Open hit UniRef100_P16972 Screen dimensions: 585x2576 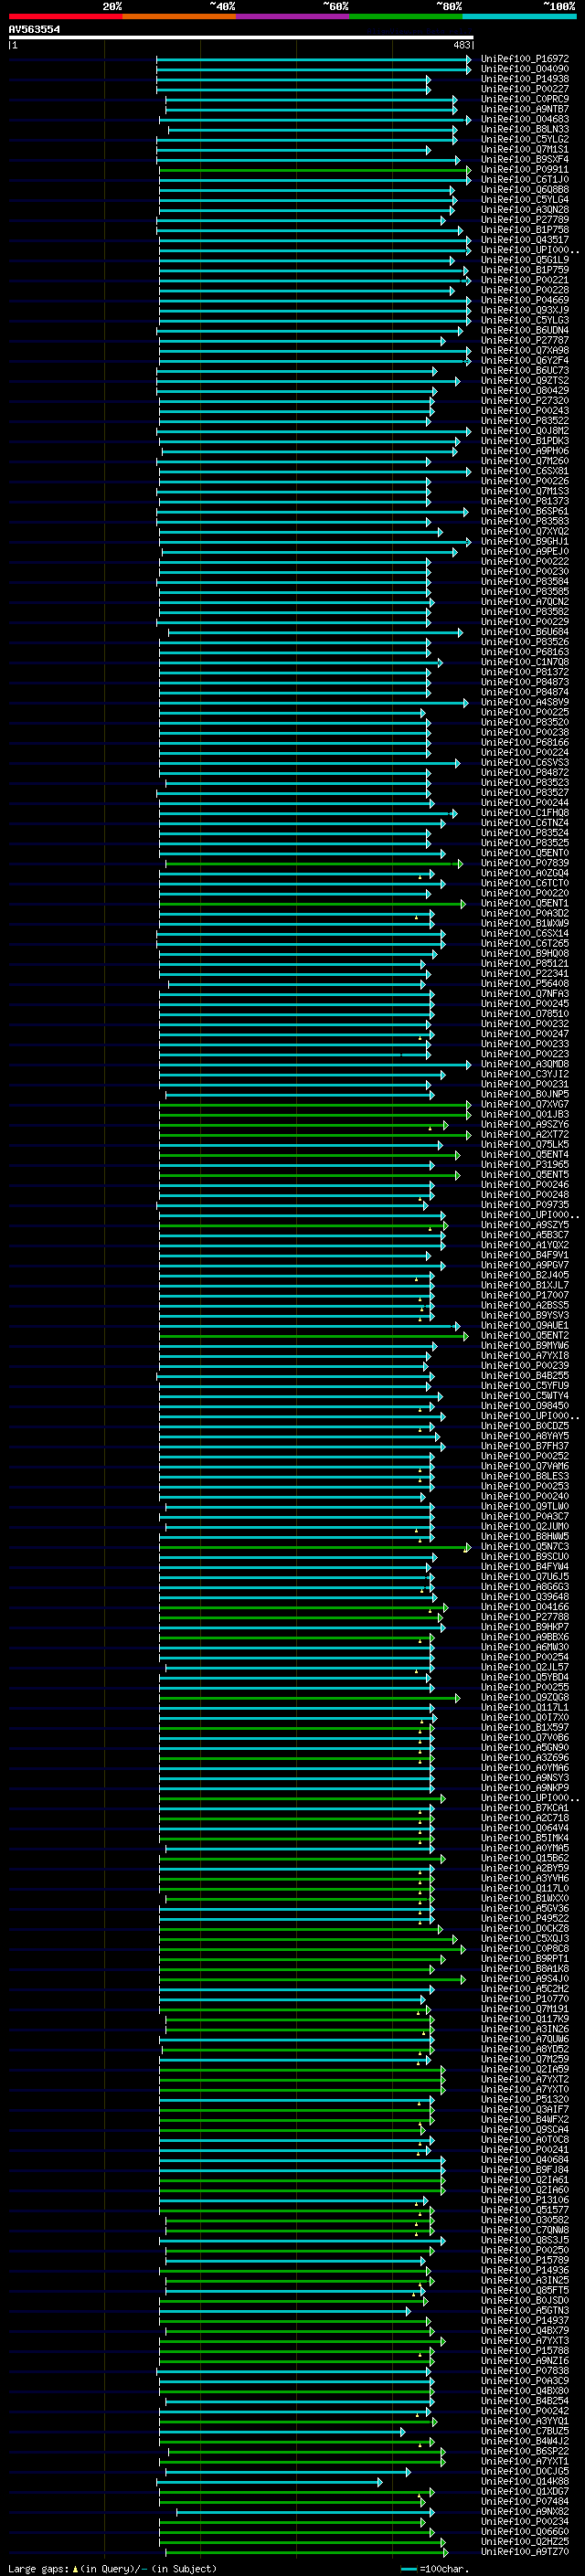point(524,59)
